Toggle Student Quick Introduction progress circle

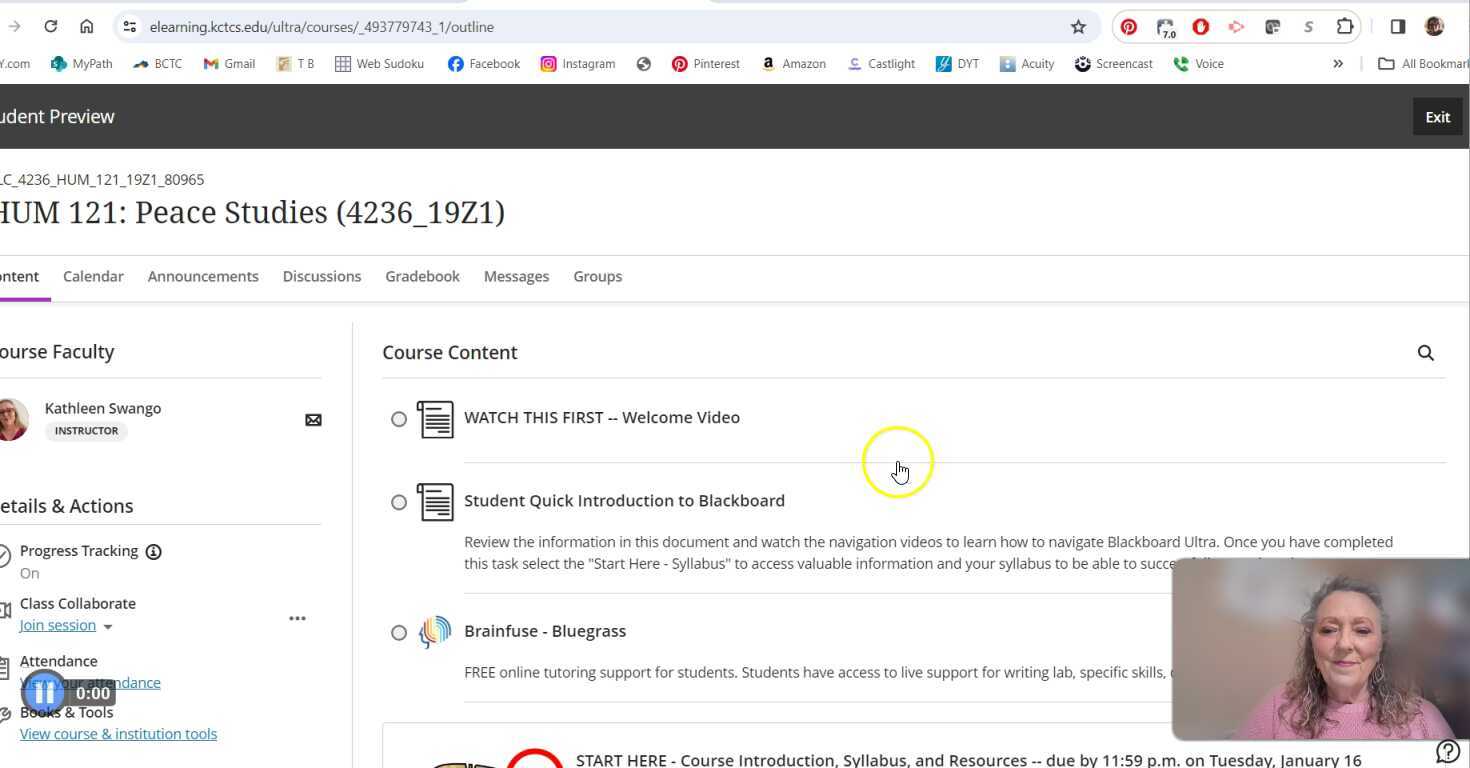click(x=399, y=502)
